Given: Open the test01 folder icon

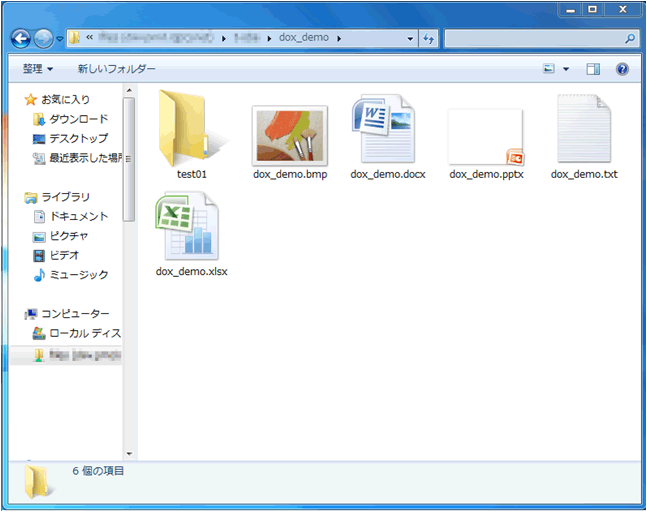Looking at the screenshot, I should point(190,130).
